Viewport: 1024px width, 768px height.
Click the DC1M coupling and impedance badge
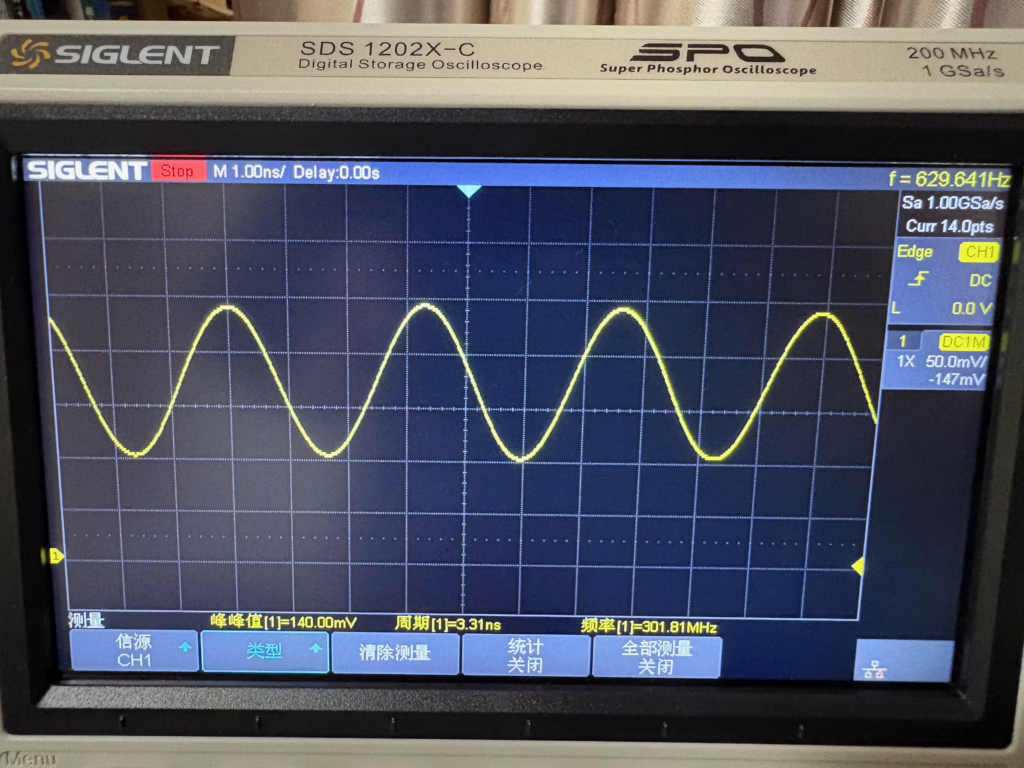tap(962, 341)
